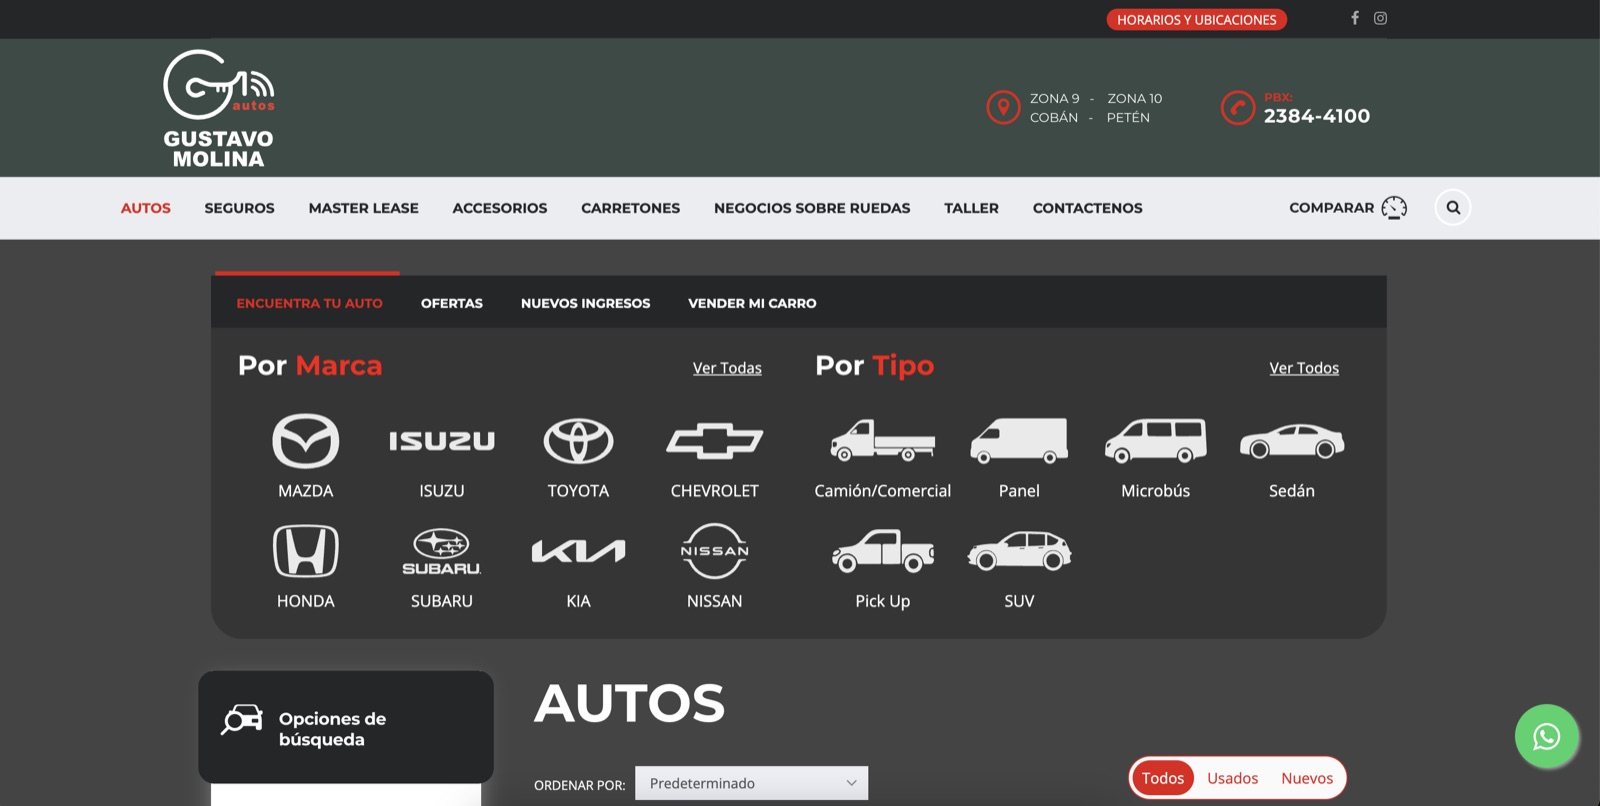Open Negocios Sobre Ruedas menu item
The image size is (1600, 806).
pos(812,208)
